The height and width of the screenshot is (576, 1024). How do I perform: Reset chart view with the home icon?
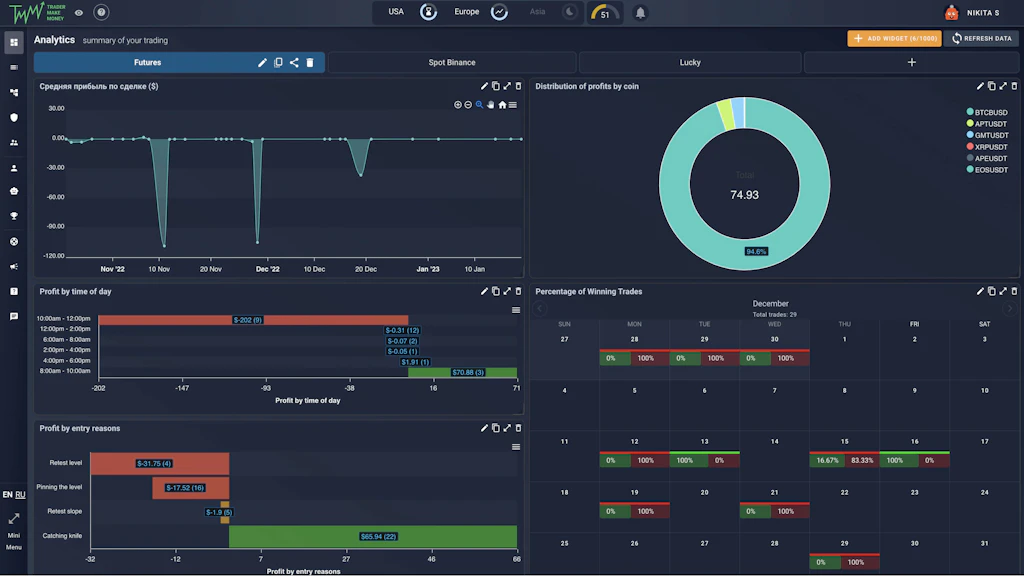[x=504, y=104]
